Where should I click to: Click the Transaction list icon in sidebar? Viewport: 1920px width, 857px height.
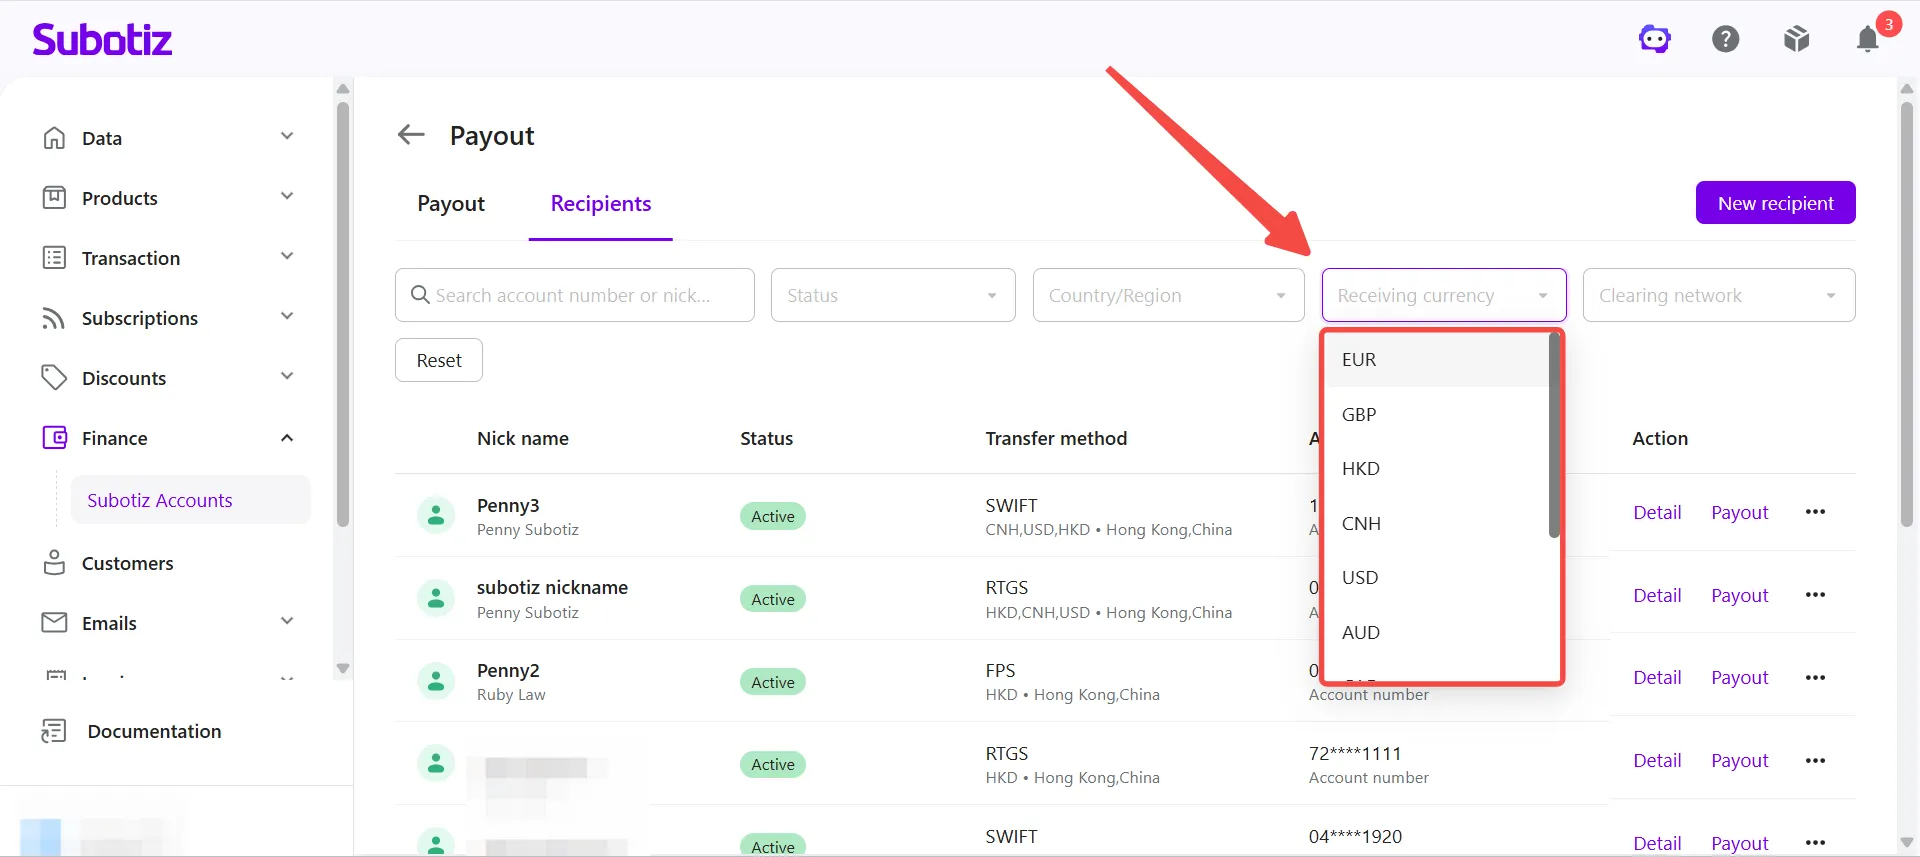click(x=54, y=257)
